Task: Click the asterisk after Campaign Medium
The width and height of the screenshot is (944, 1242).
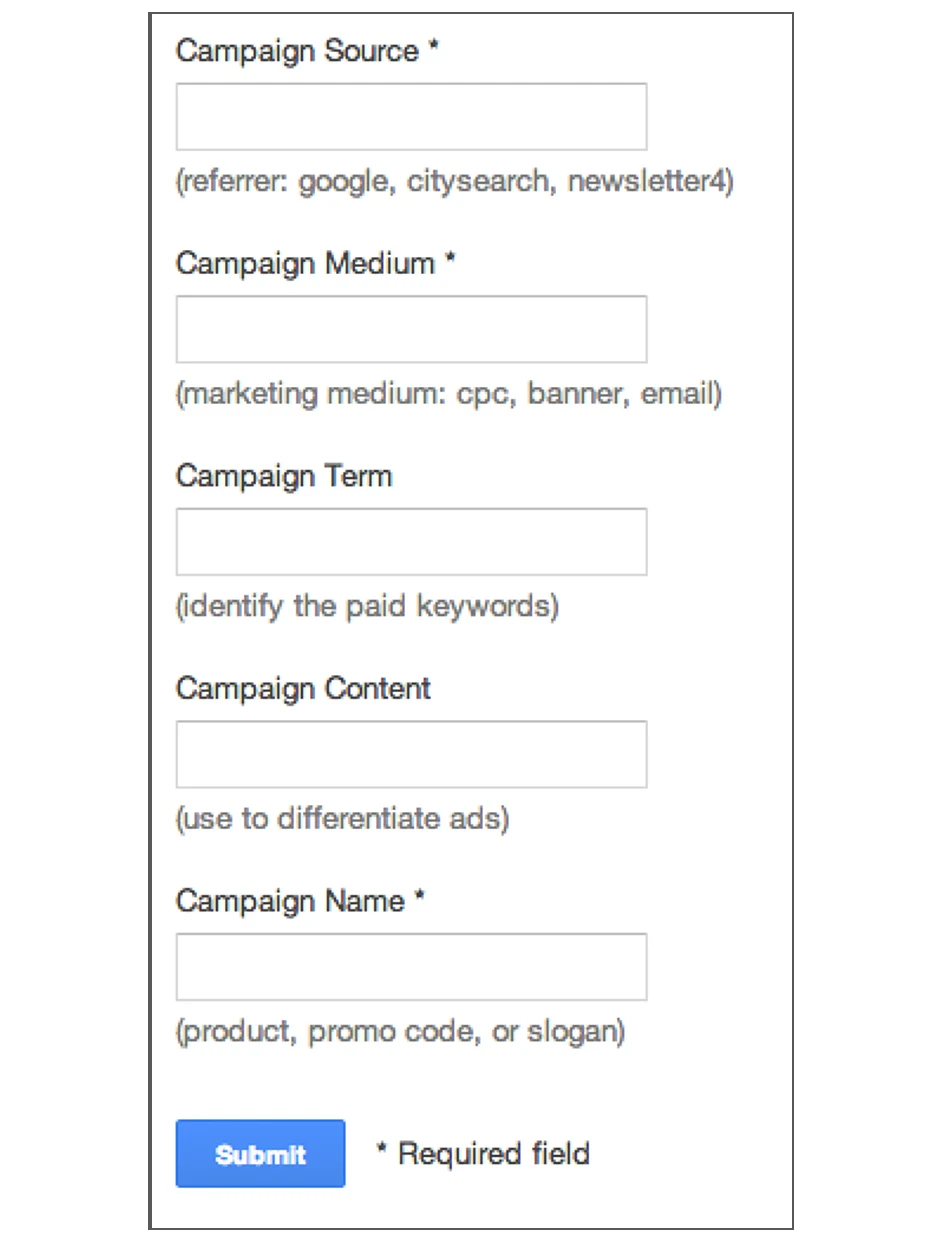Action: [450, 262]
